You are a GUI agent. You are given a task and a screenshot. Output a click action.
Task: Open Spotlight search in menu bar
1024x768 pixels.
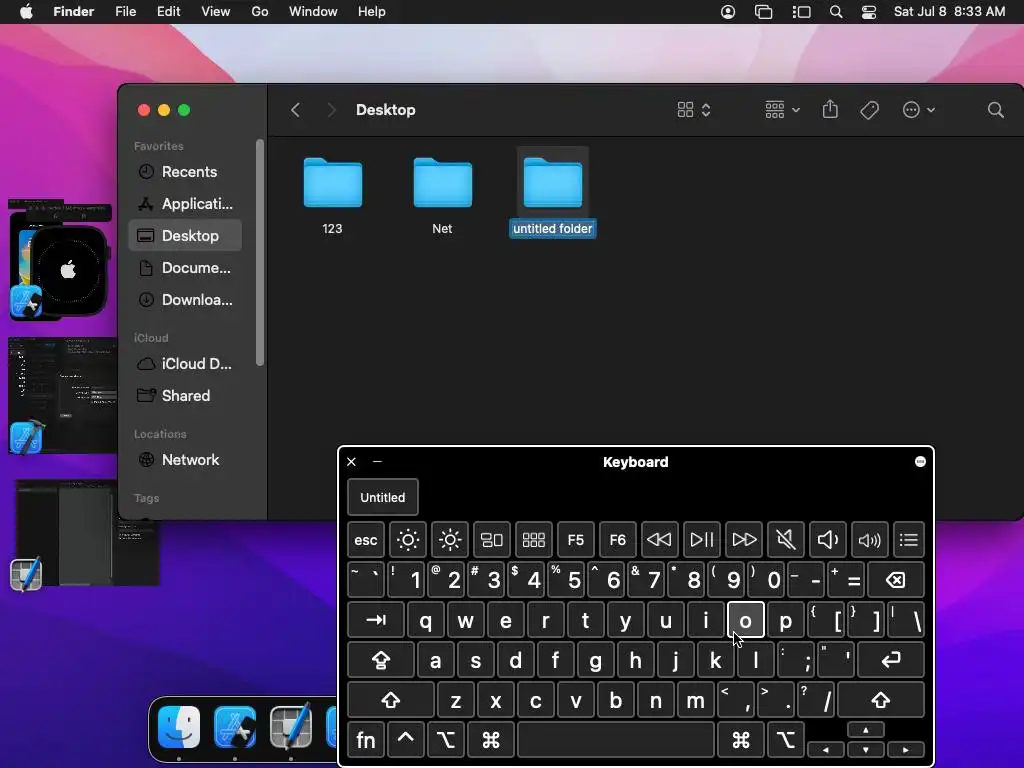[x=836, y=12]
